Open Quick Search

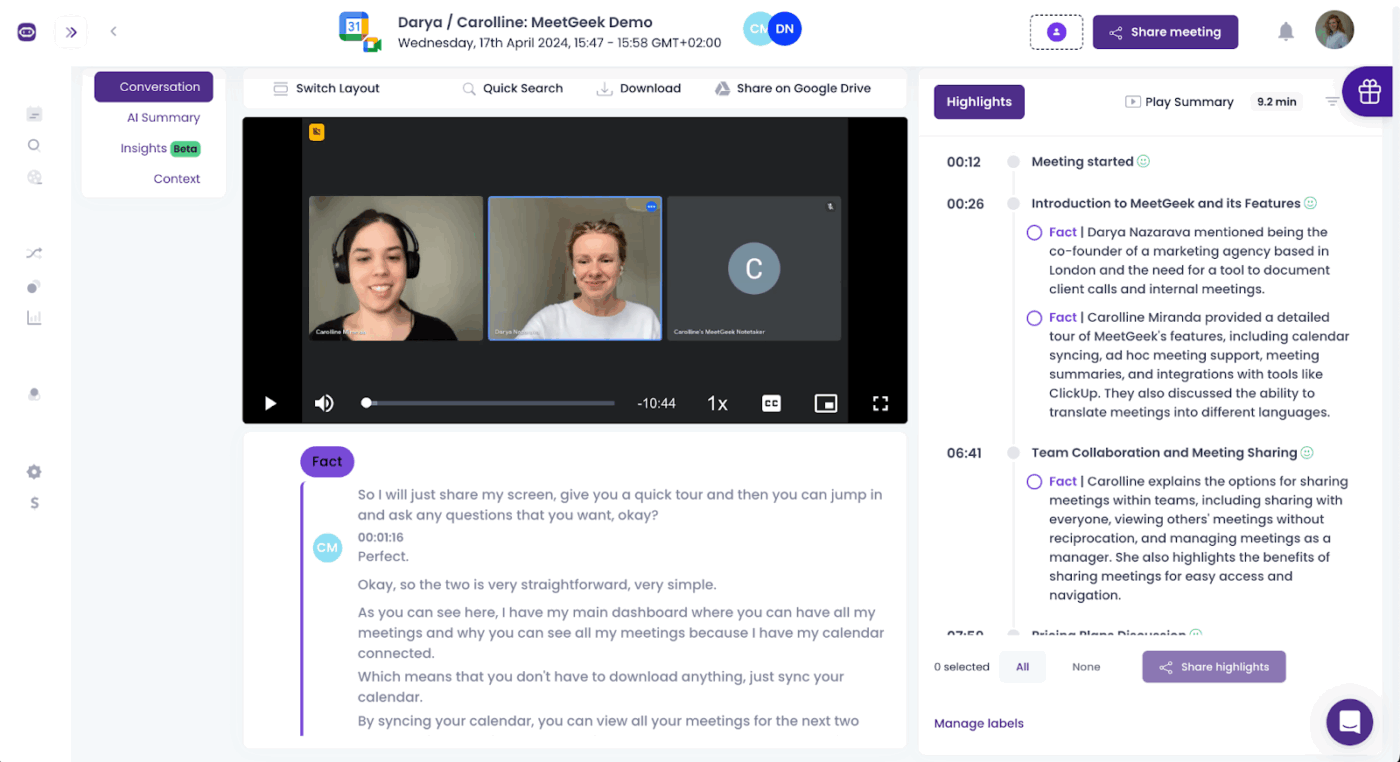pos(512,88)
